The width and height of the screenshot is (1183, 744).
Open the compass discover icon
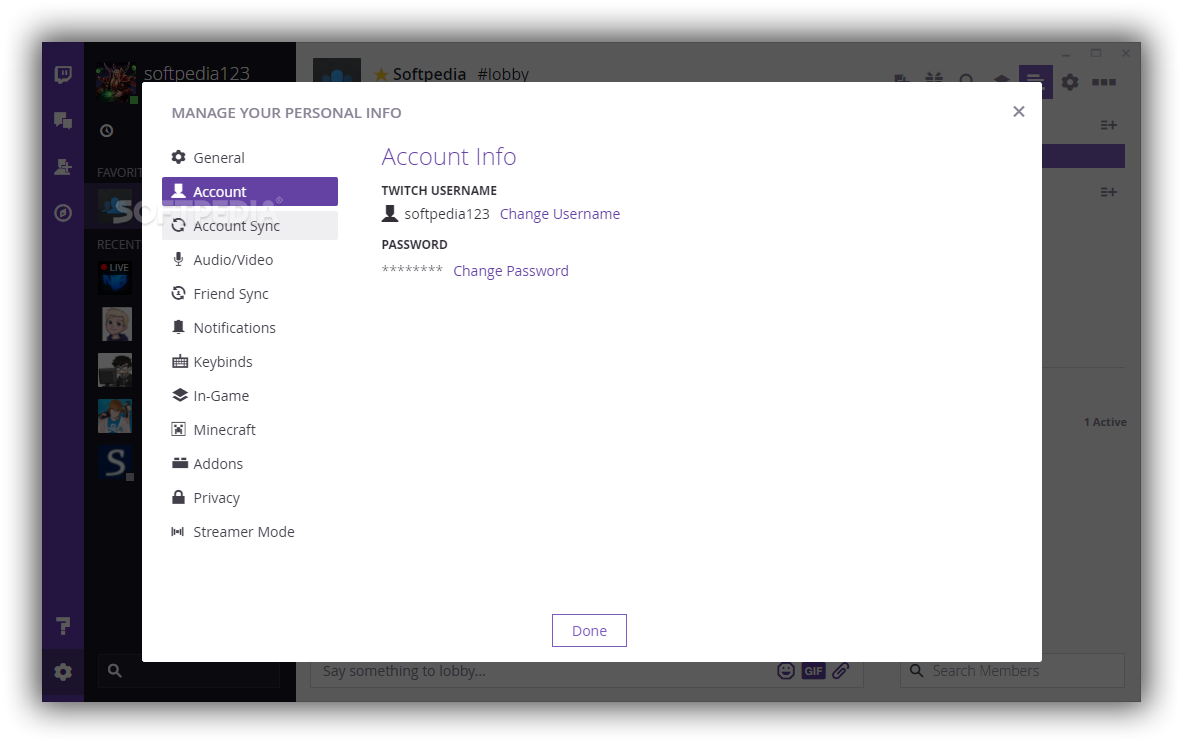pyautogui.click(x=63, y=213)
